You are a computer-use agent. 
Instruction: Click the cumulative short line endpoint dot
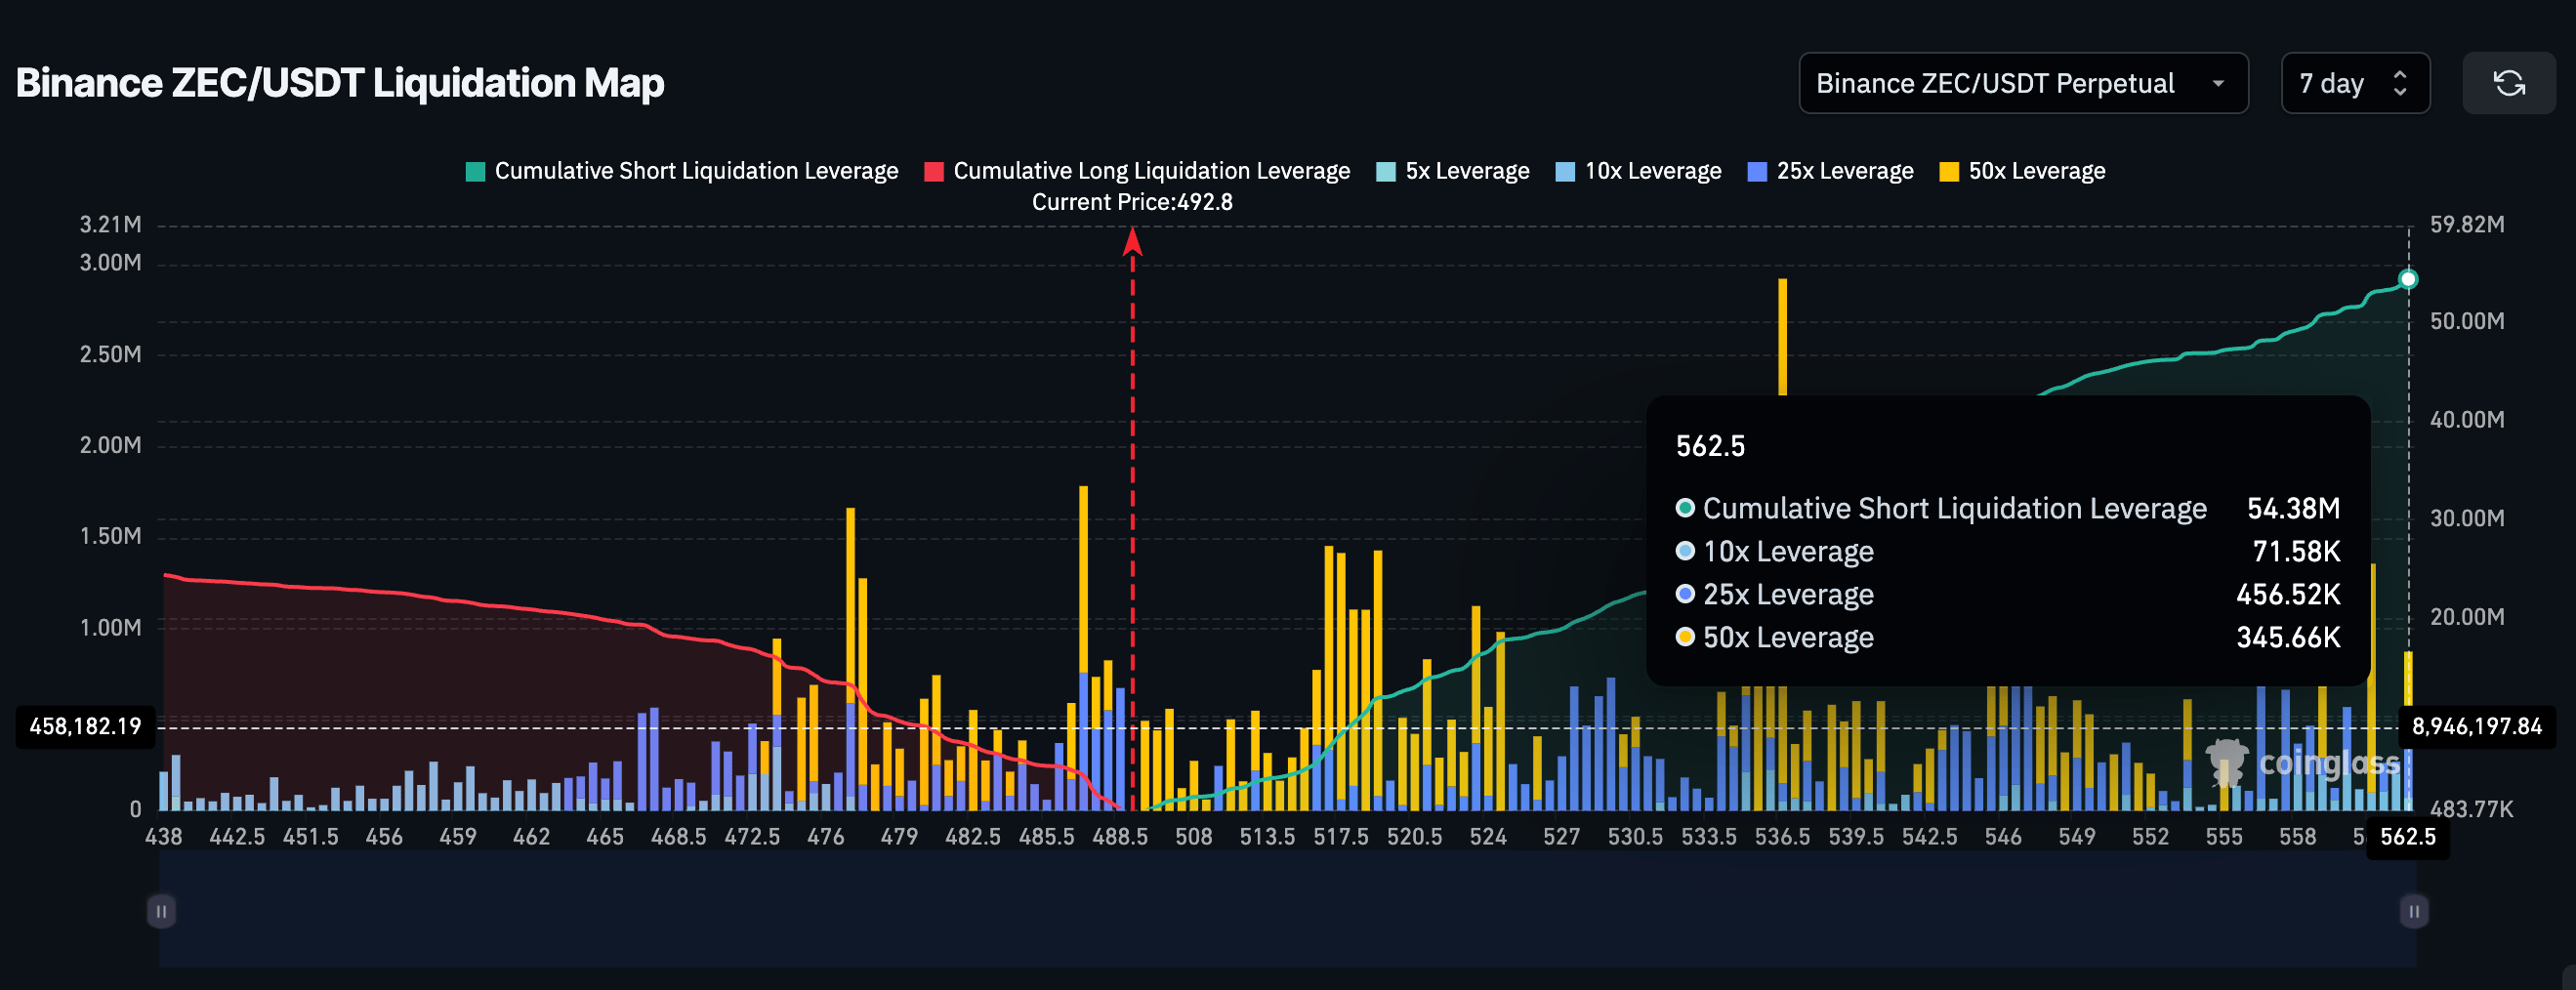point(2408,279)
